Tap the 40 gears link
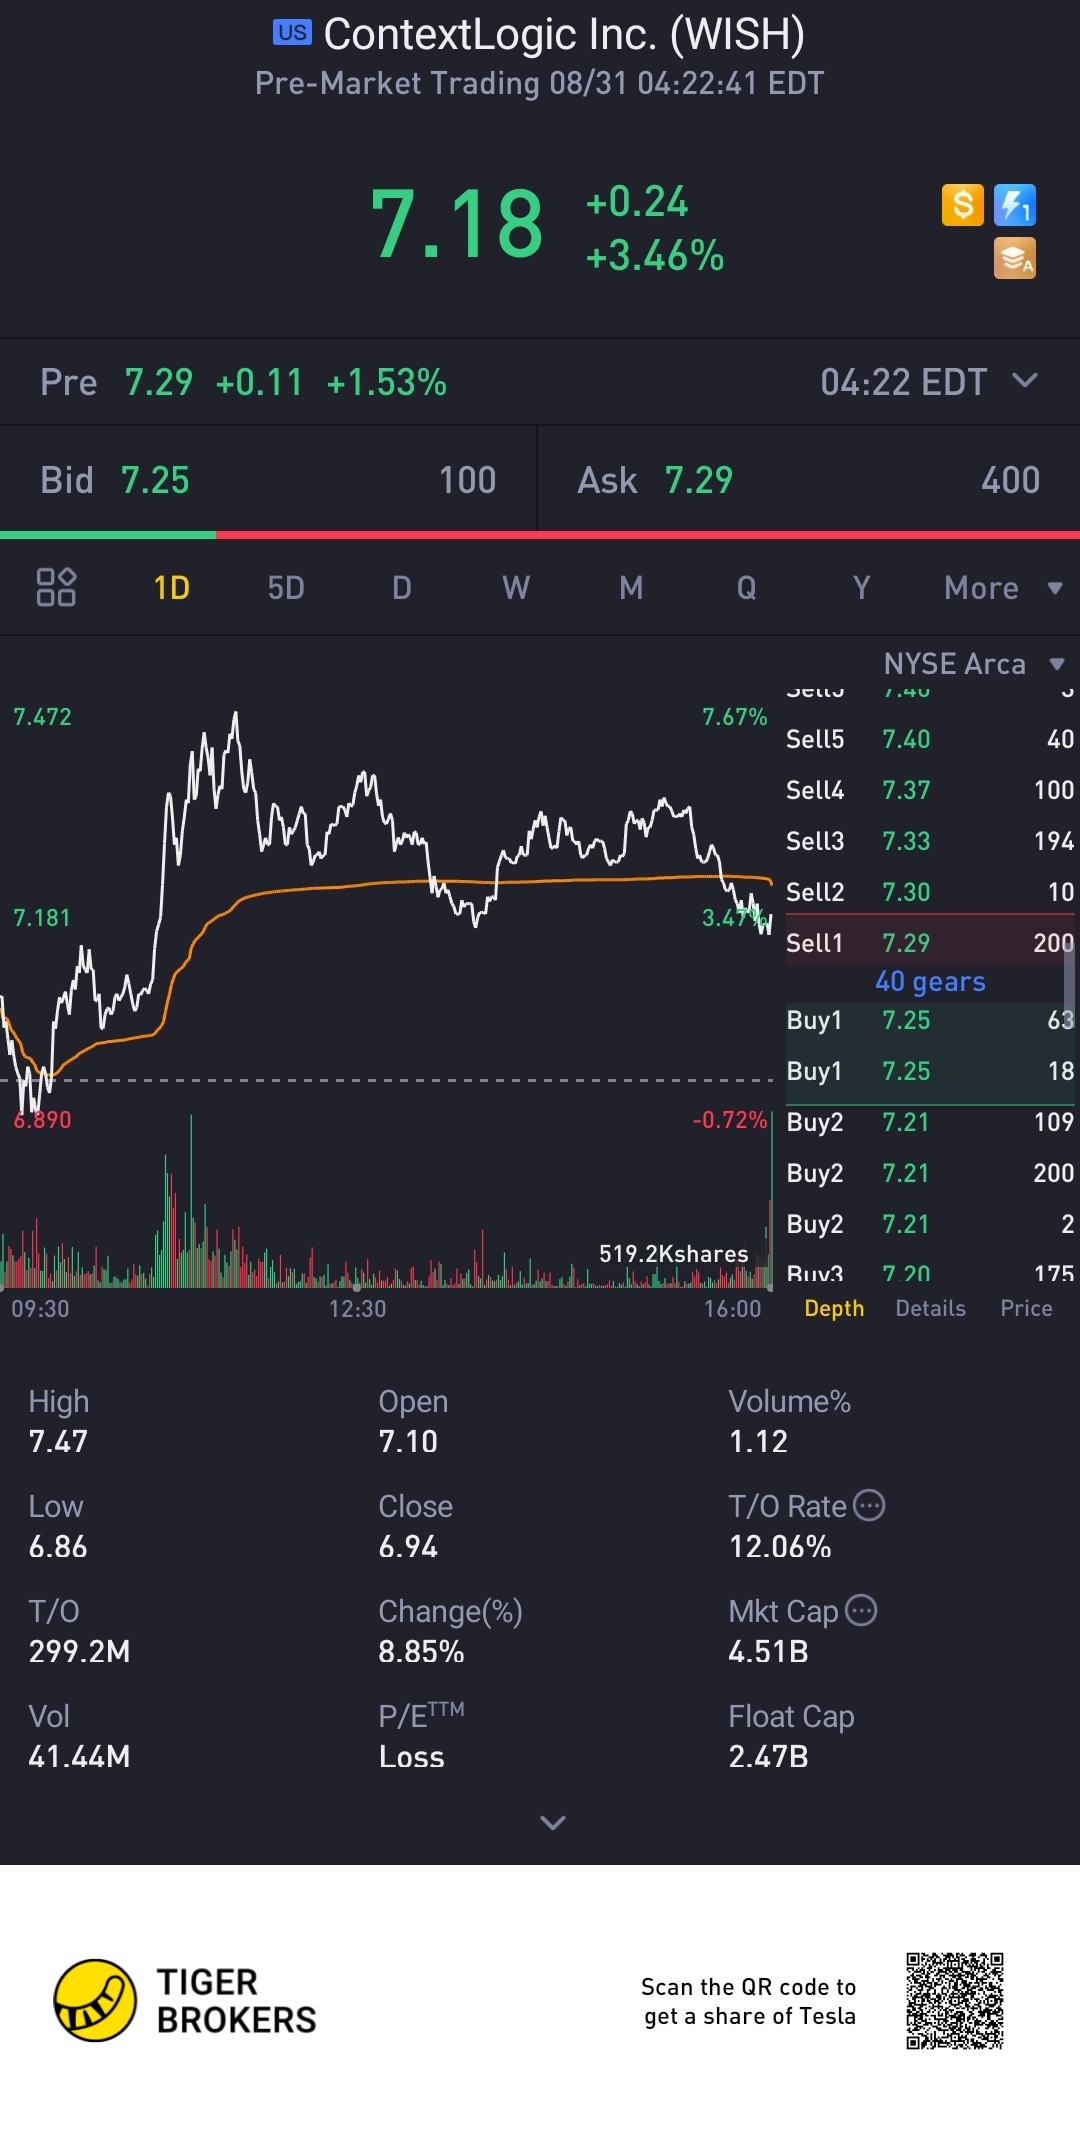The width and height of the screenshot is (1080, 2137). coord(930,982)
